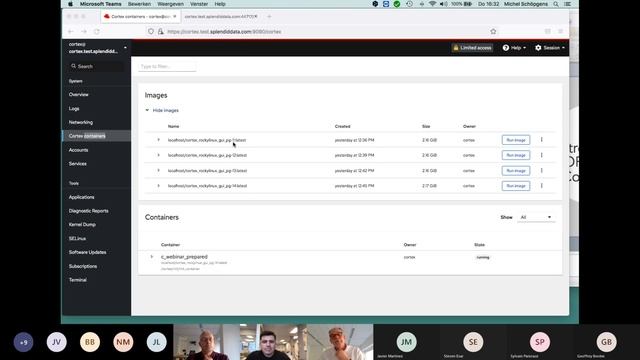The height and width of the screenshot is (360, 640).
Task: Expand the pg-13 image row
Action: tap(158, 171)
